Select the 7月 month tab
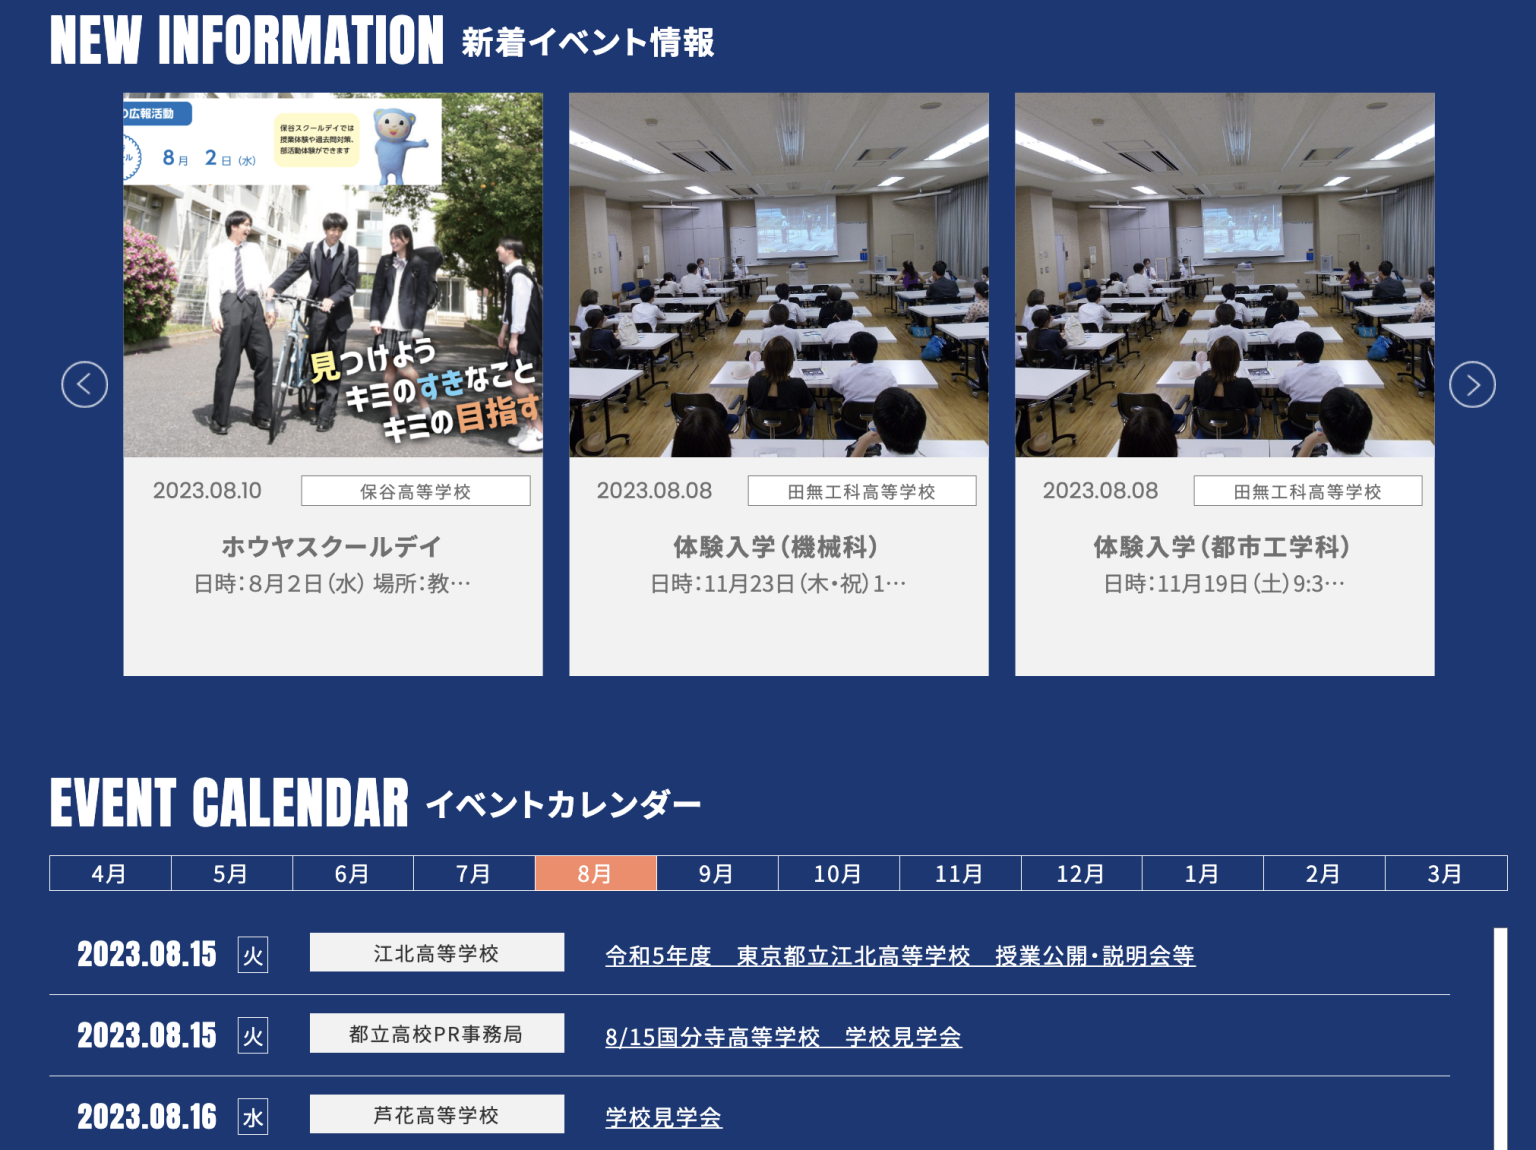Viewport: 1536px width, 1150px height. click(x=475, y=872)
